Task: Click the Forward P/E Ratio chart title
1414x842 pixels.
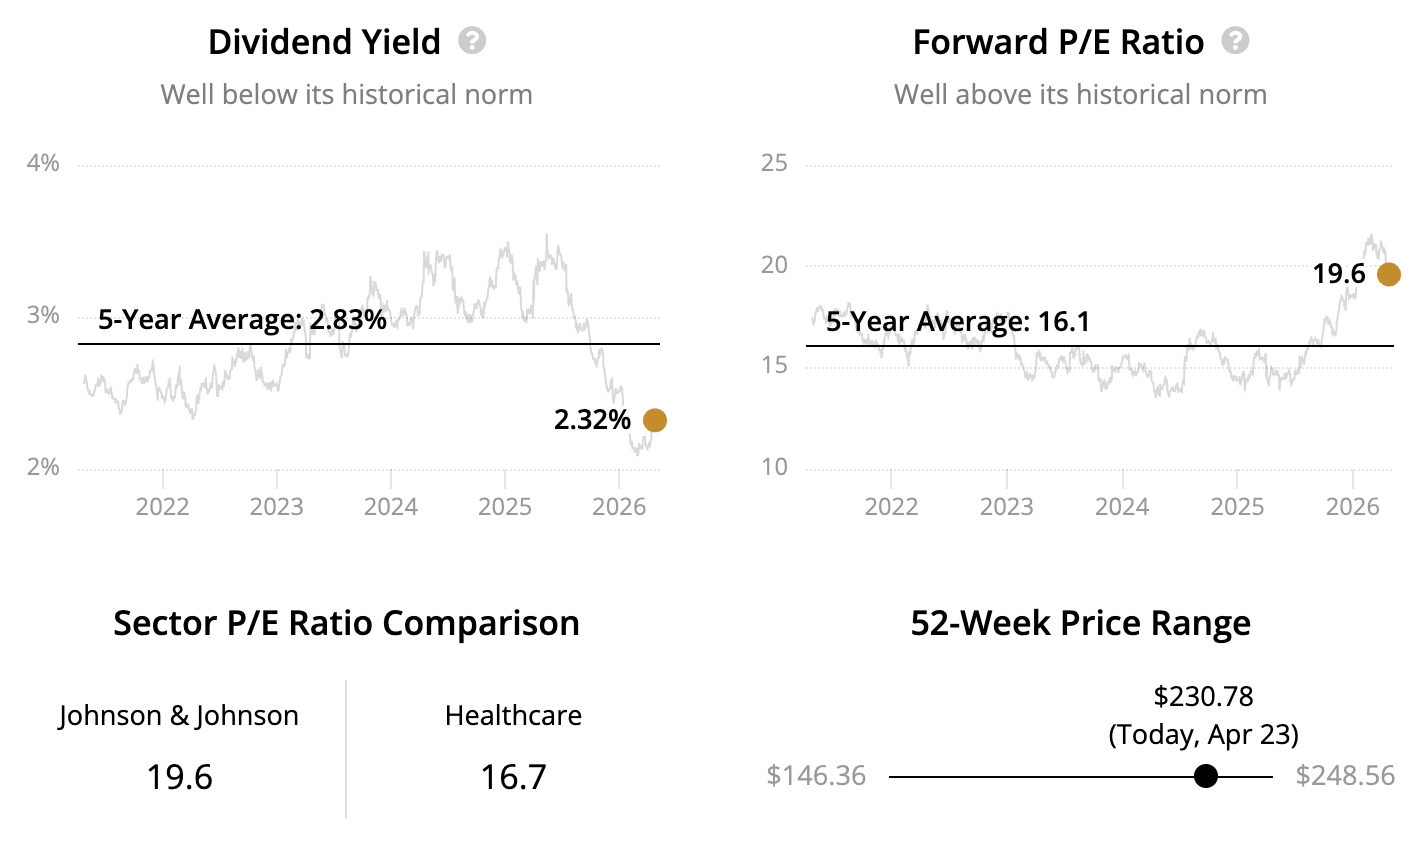Action: click(x=1058, y=42)
